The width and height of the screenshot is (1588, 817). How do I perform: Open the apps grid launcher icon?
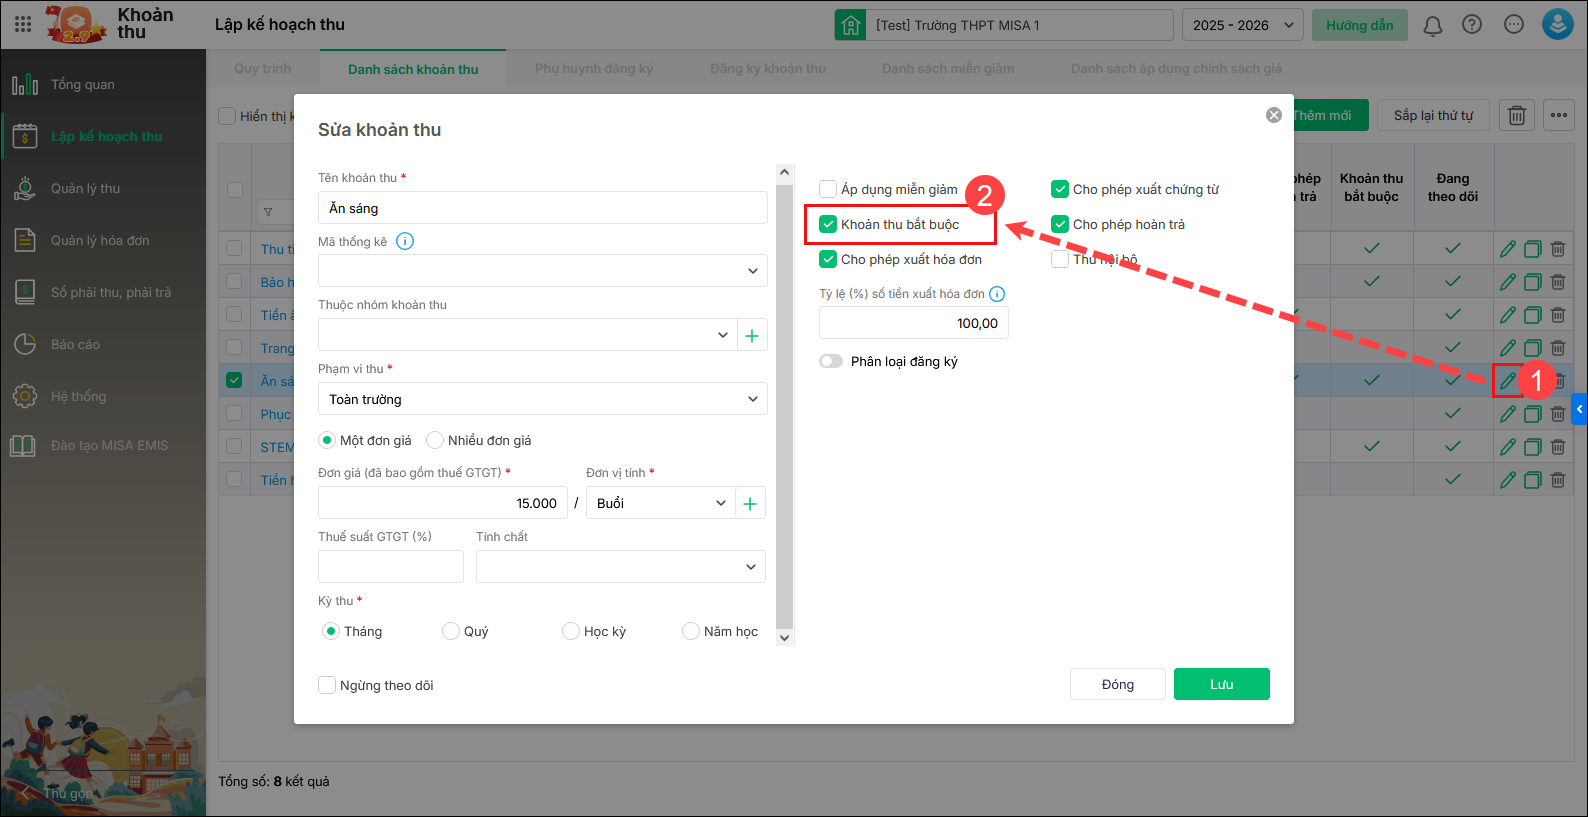[x=23, y=24]
